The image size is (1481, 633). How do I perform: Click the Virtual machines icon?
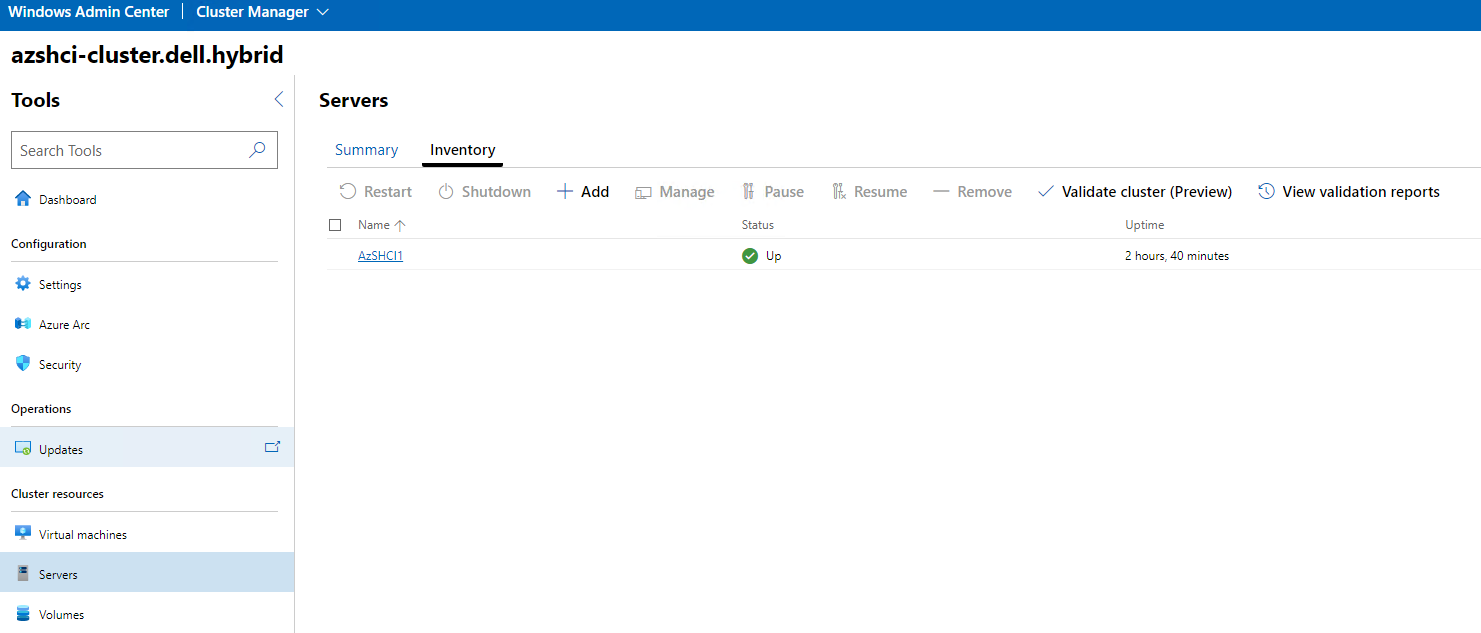[x=23, y=533]
